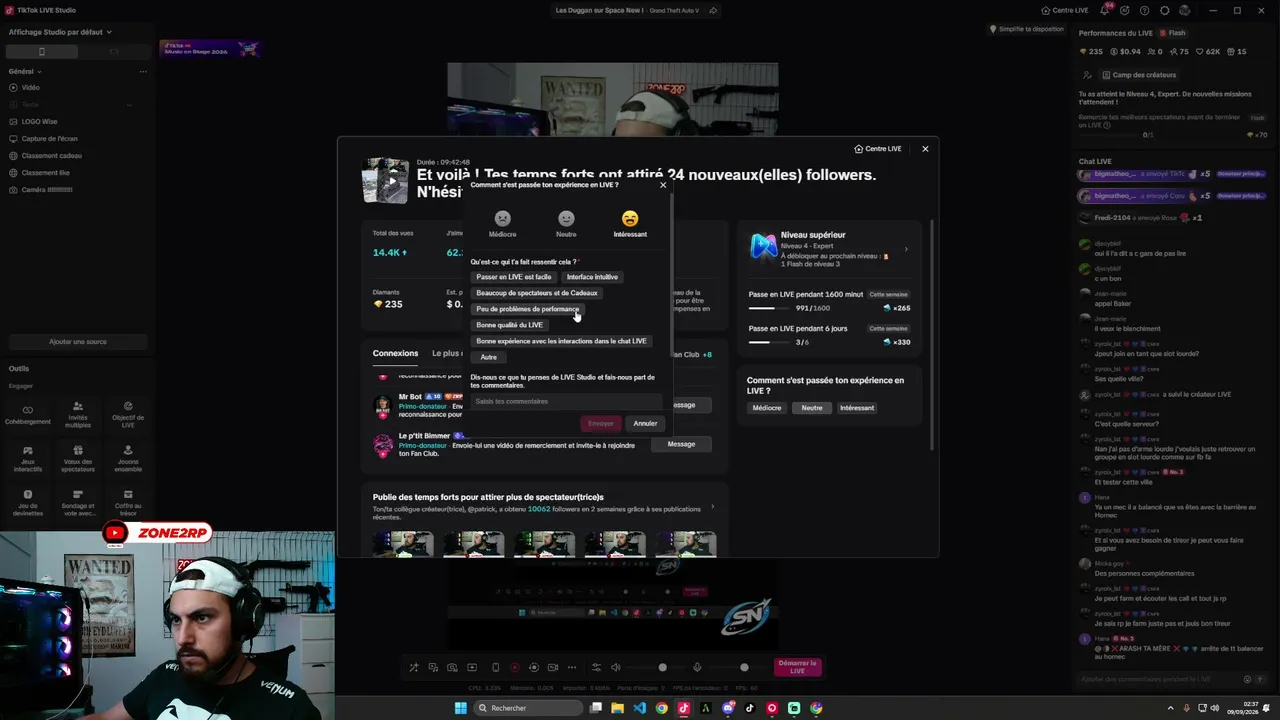Open the 'Affichage Studio par défaut' dropdown
This screenshot has height=720, width=1280.
[x=60, y=32]
